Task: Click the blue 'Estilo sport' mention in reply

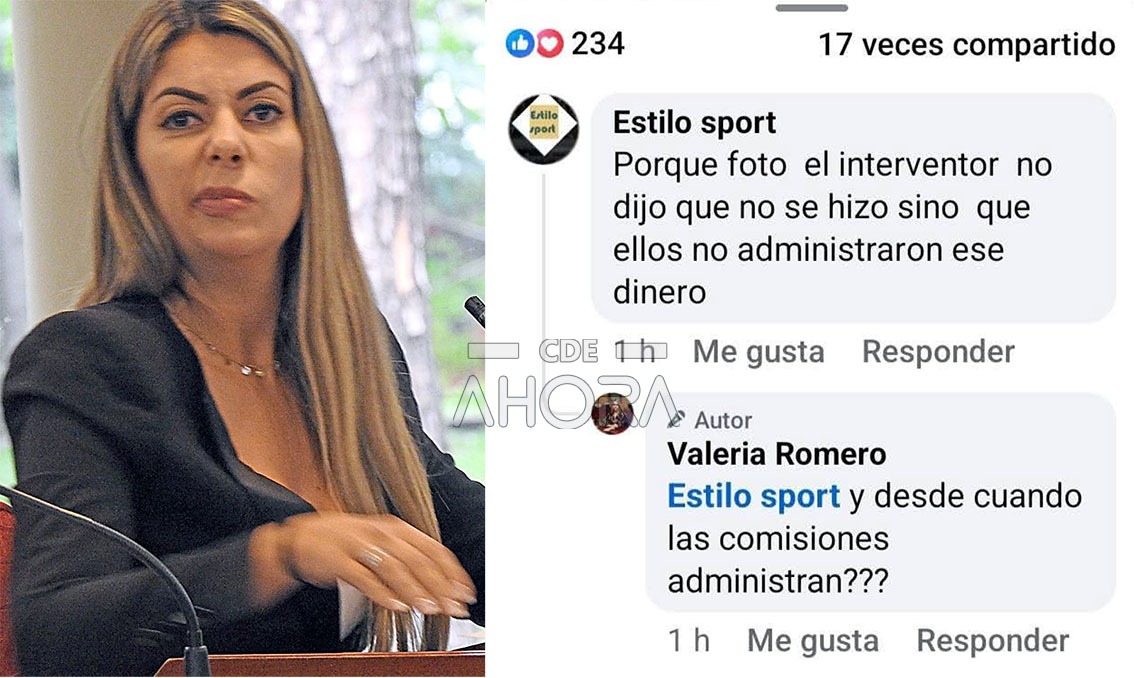Action: pyautogui.click(x=754, y=496)
